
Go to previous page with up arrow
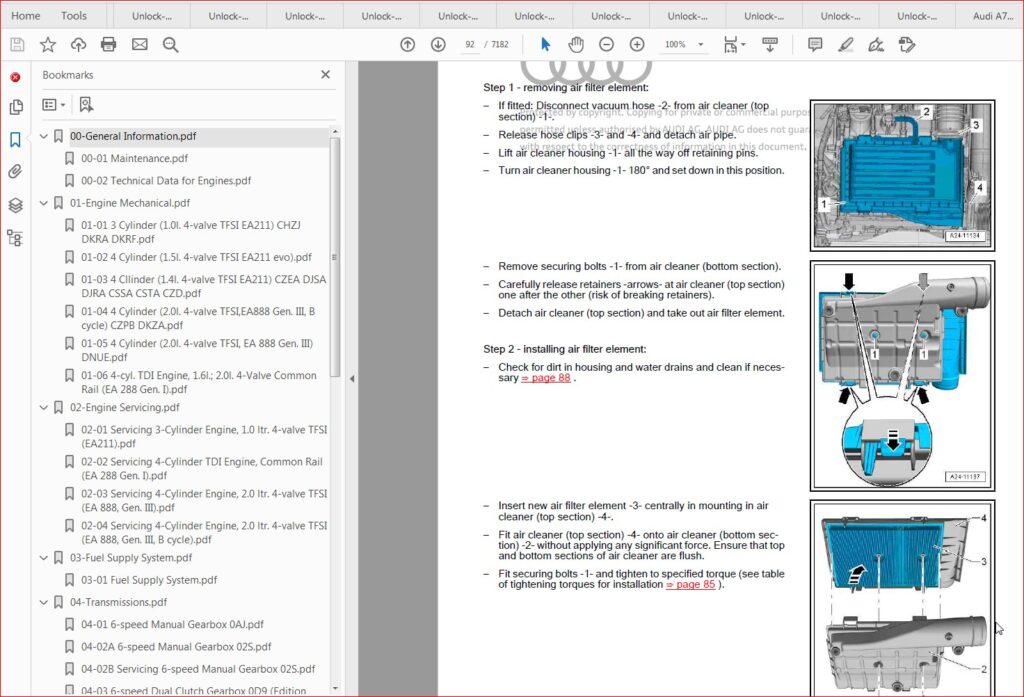click(408, 44)
